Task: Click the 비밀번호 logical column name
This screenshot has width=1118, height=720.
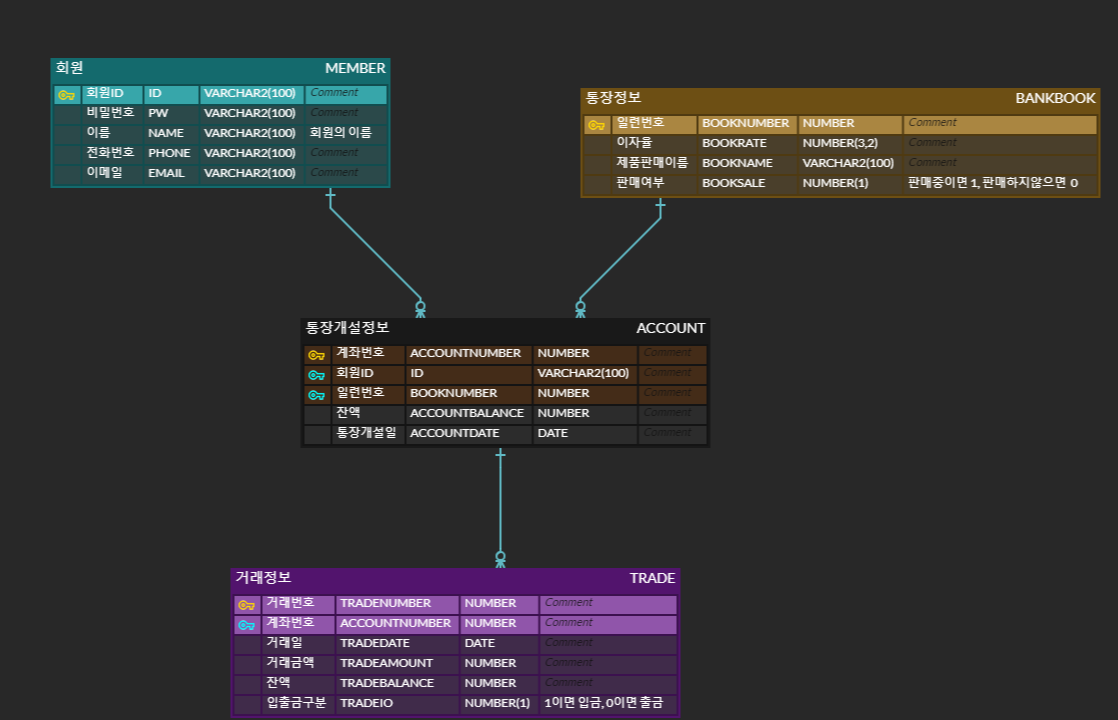Action: 111,112
